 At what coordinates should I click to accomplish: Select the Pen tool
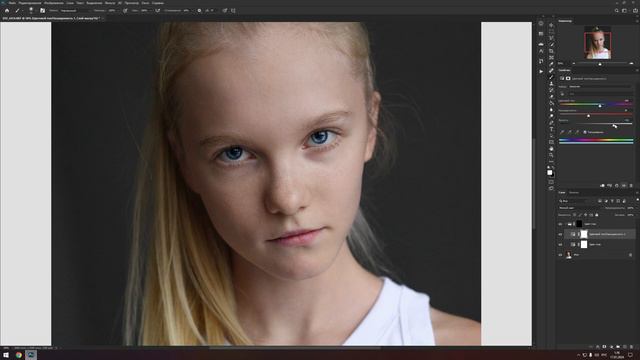click(x=551, y=123)
